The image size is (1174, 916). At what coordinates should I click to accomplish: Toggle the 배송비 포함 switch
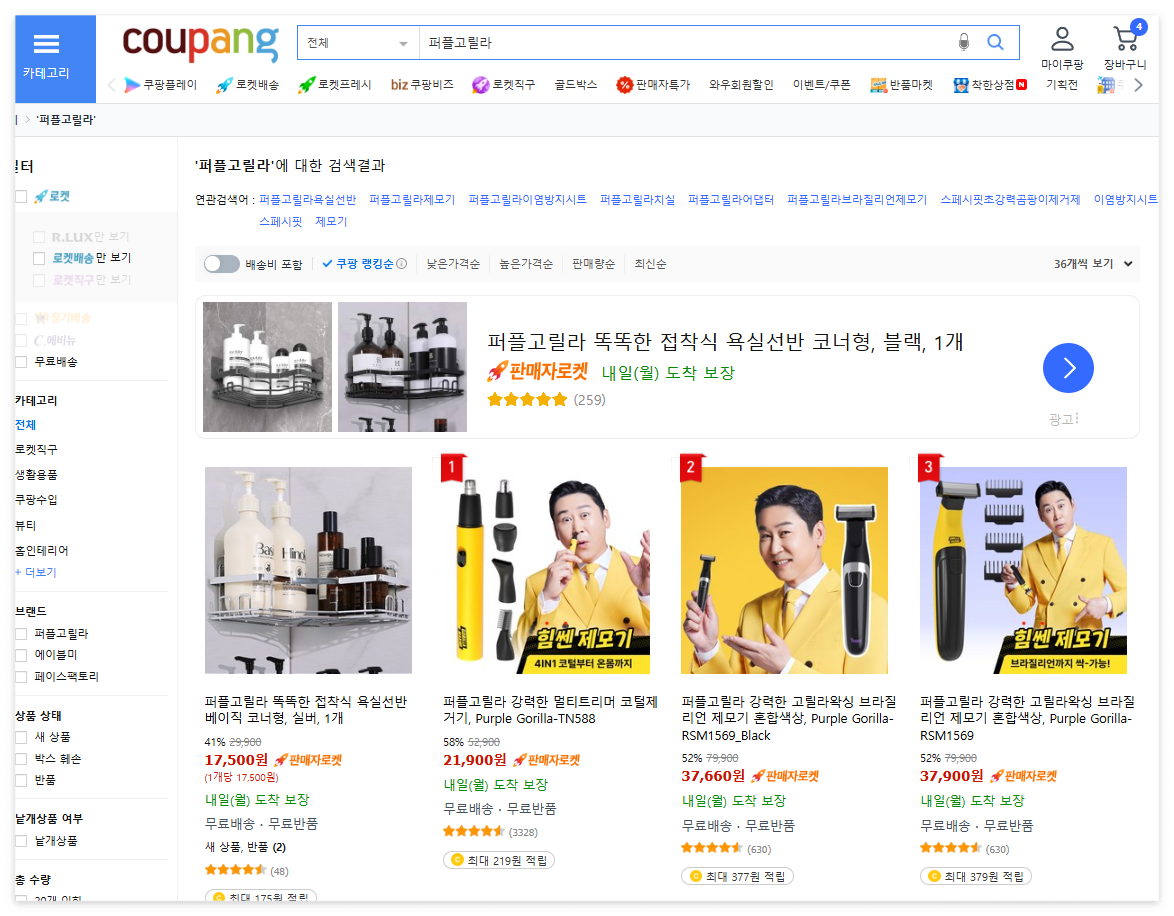point(222,264)
